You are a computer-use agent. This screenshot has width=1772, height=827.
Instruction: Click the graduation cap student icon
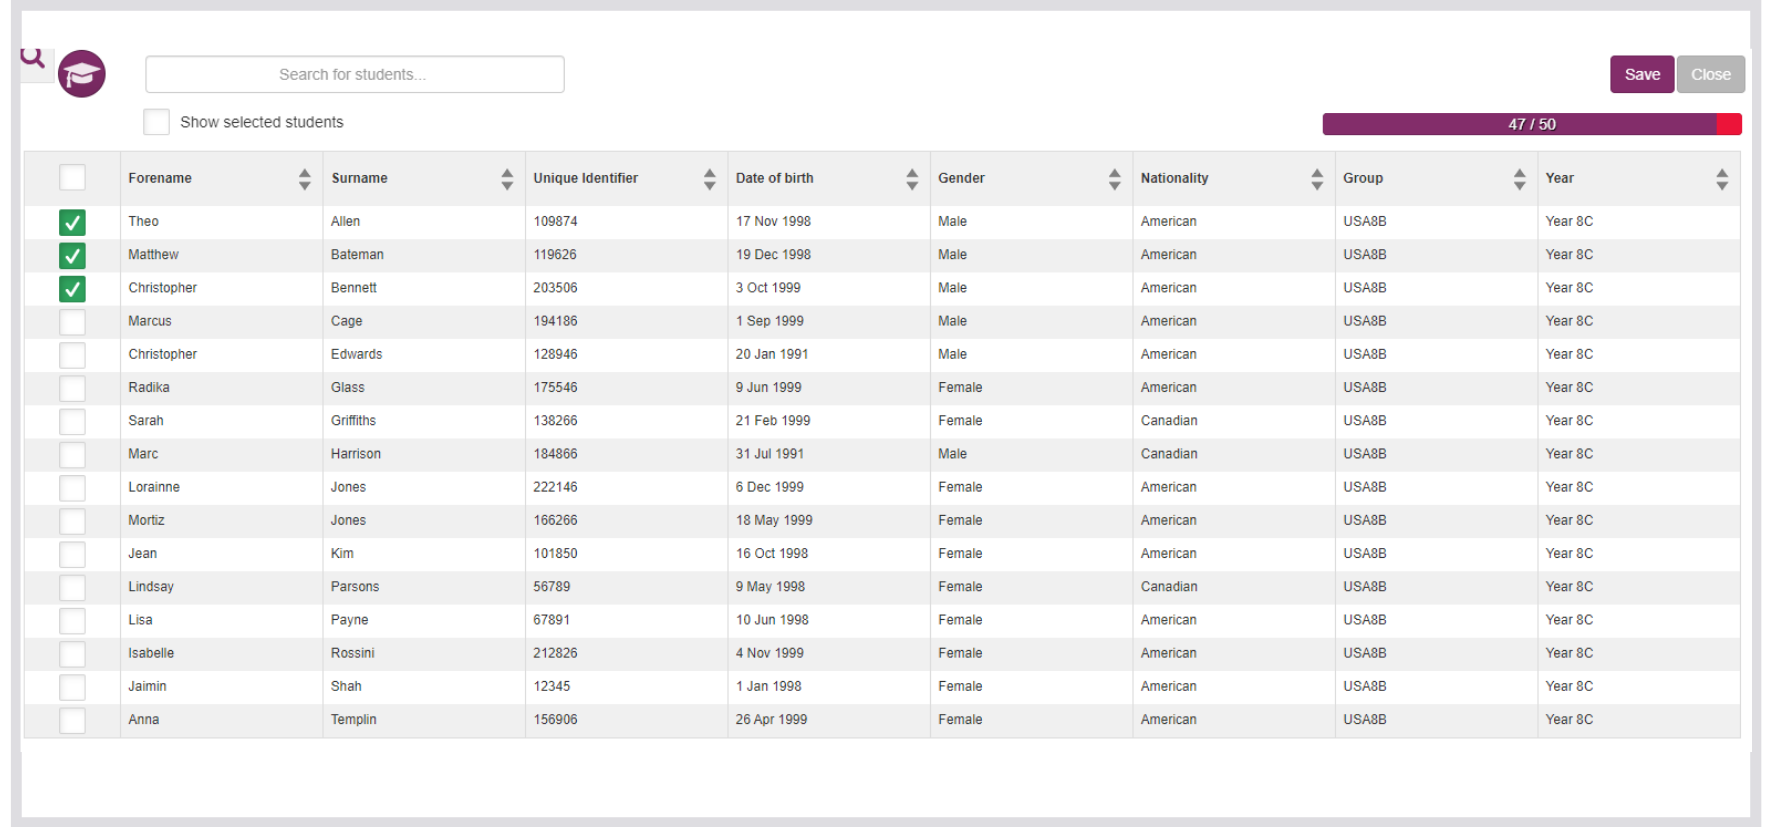point(82,74)
